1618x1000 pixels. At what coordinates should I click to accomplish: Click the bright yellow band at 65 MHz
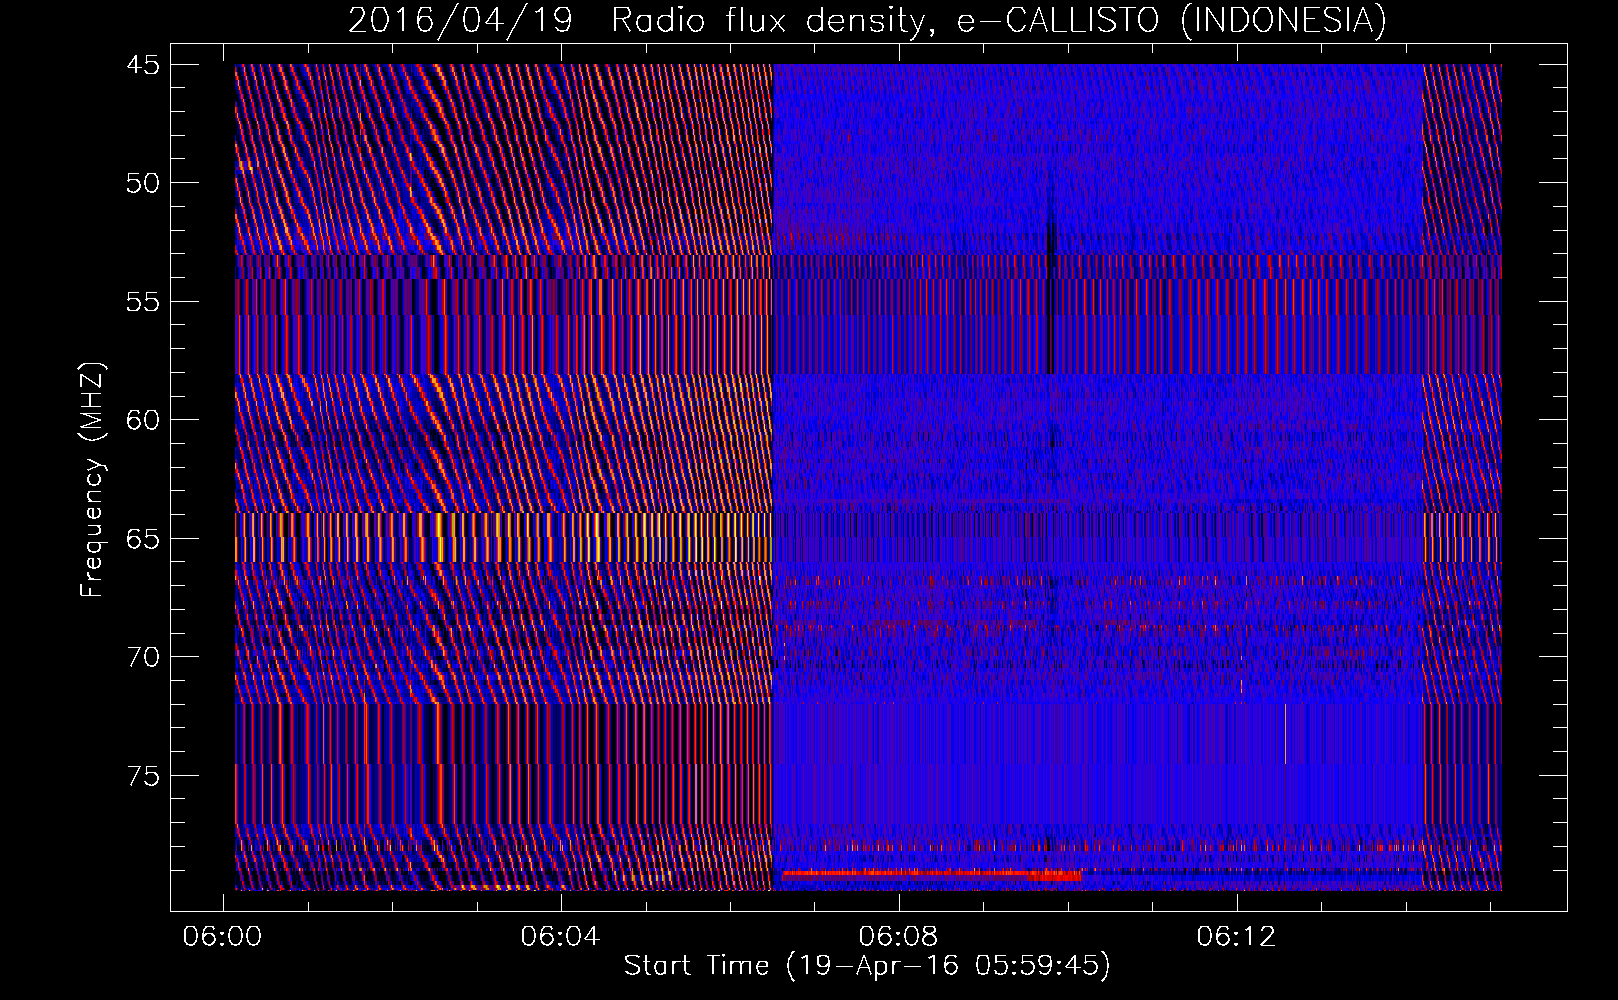503,538
